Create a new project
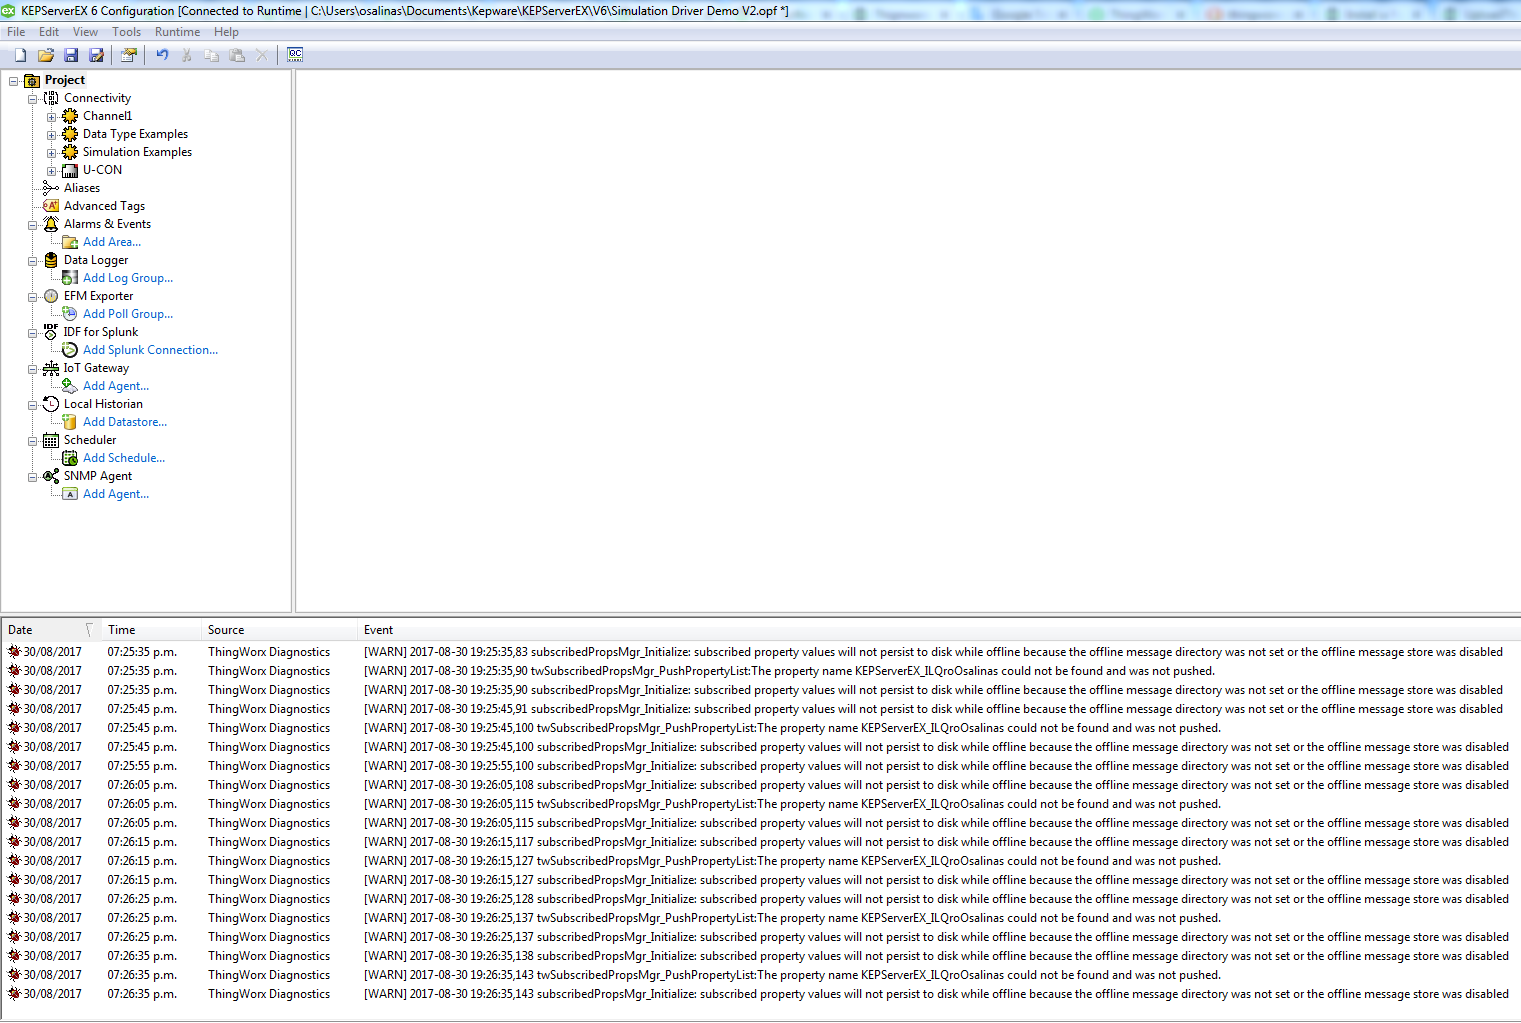 pyautogui.click(x=19, y=55)
